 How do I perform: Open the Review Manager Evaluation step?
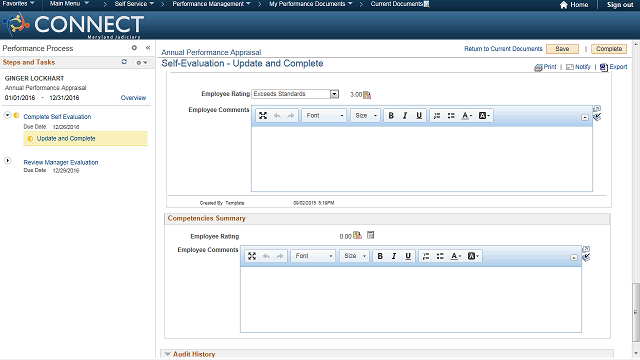[61, 162]
